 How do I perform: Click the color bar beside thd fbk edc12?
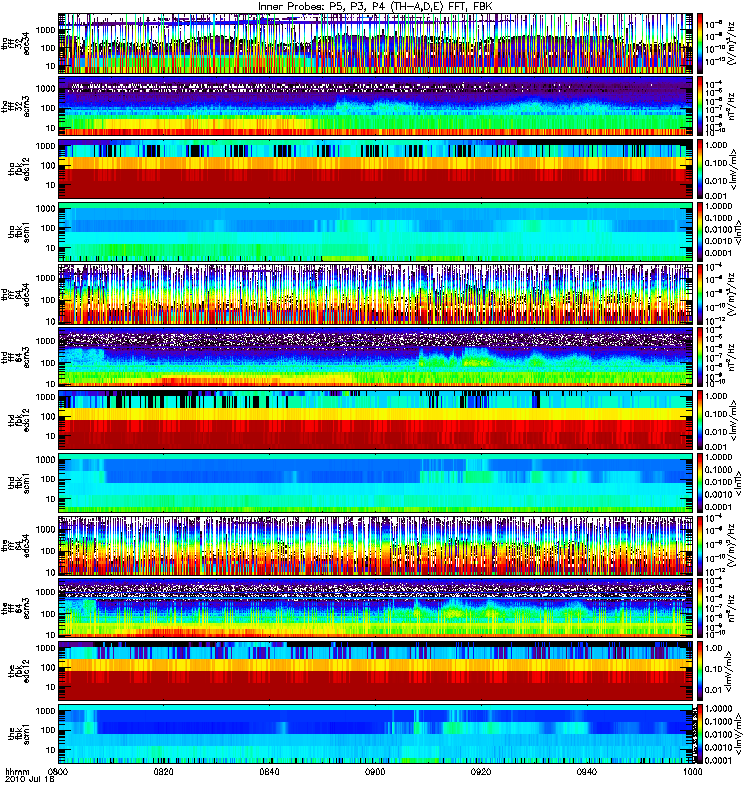[700, 420]
